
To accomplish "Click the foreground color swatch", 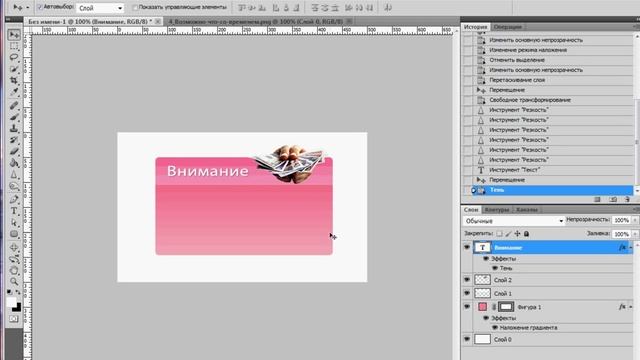I will pos(11,302).
